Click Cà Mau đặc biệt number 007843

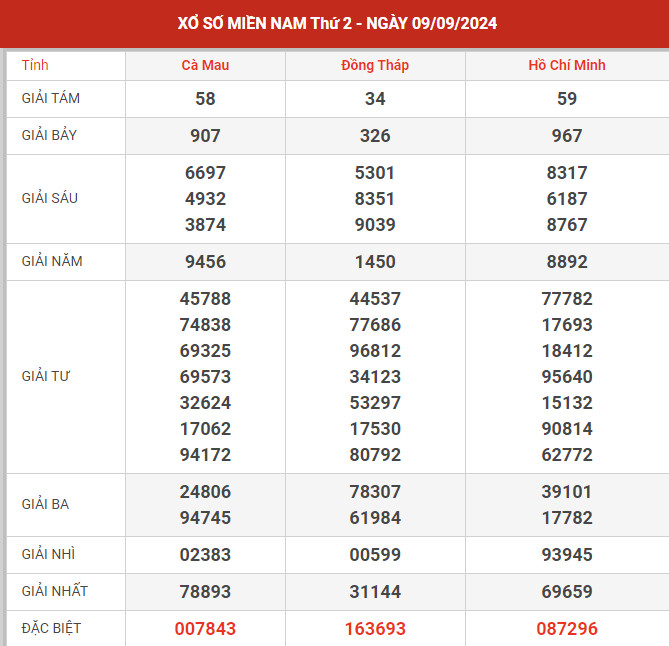(205, 629)
